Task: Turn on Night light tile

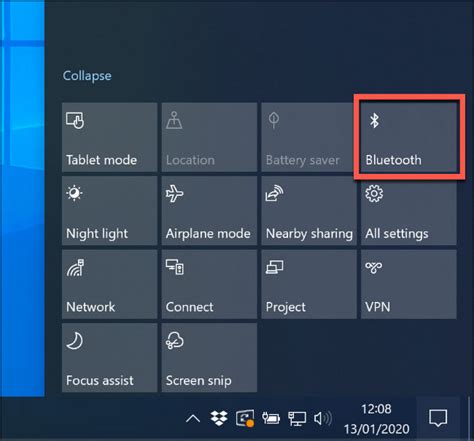Action: point(109,211)
